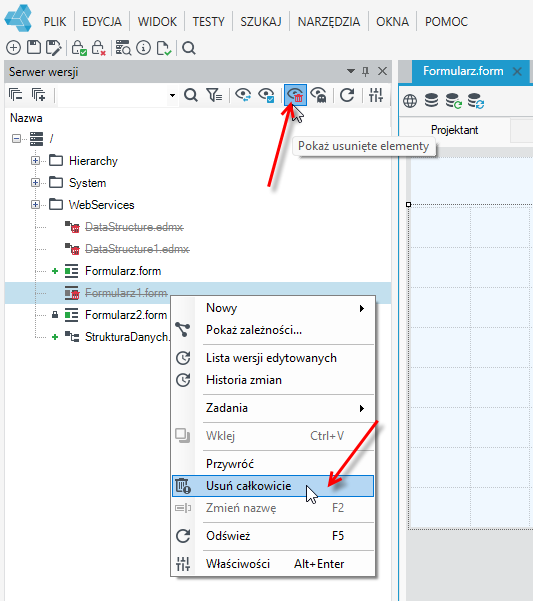Close the Formularz.form tab
533x601 pixels.
[x=517, y=71]
